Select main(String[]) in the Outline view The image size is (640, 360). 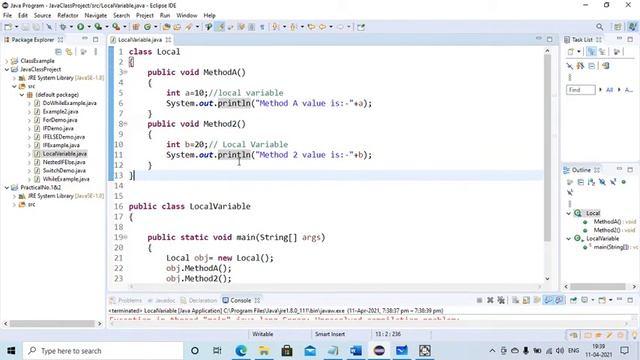tap(611, 247)
